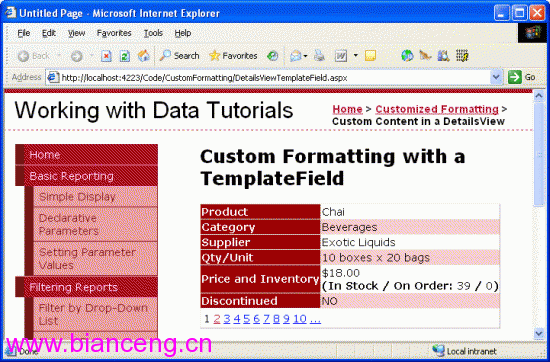
Task: Open Setting Parameter Values menu item
Action: (95, 259)
